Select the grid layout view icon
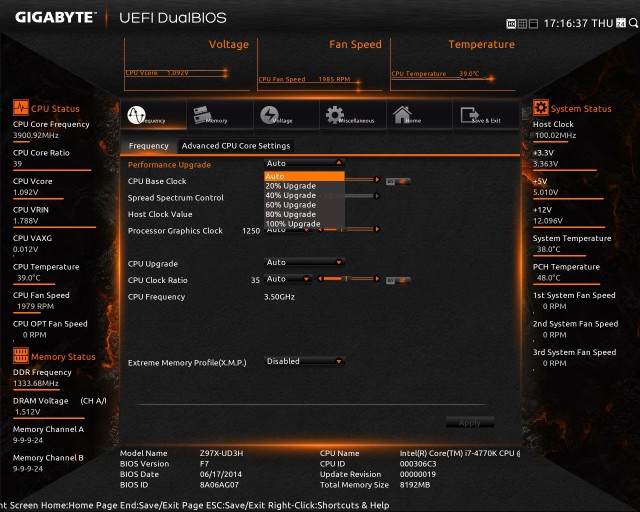Viewport: 640px width, 512px height. (x=522, y=24)
